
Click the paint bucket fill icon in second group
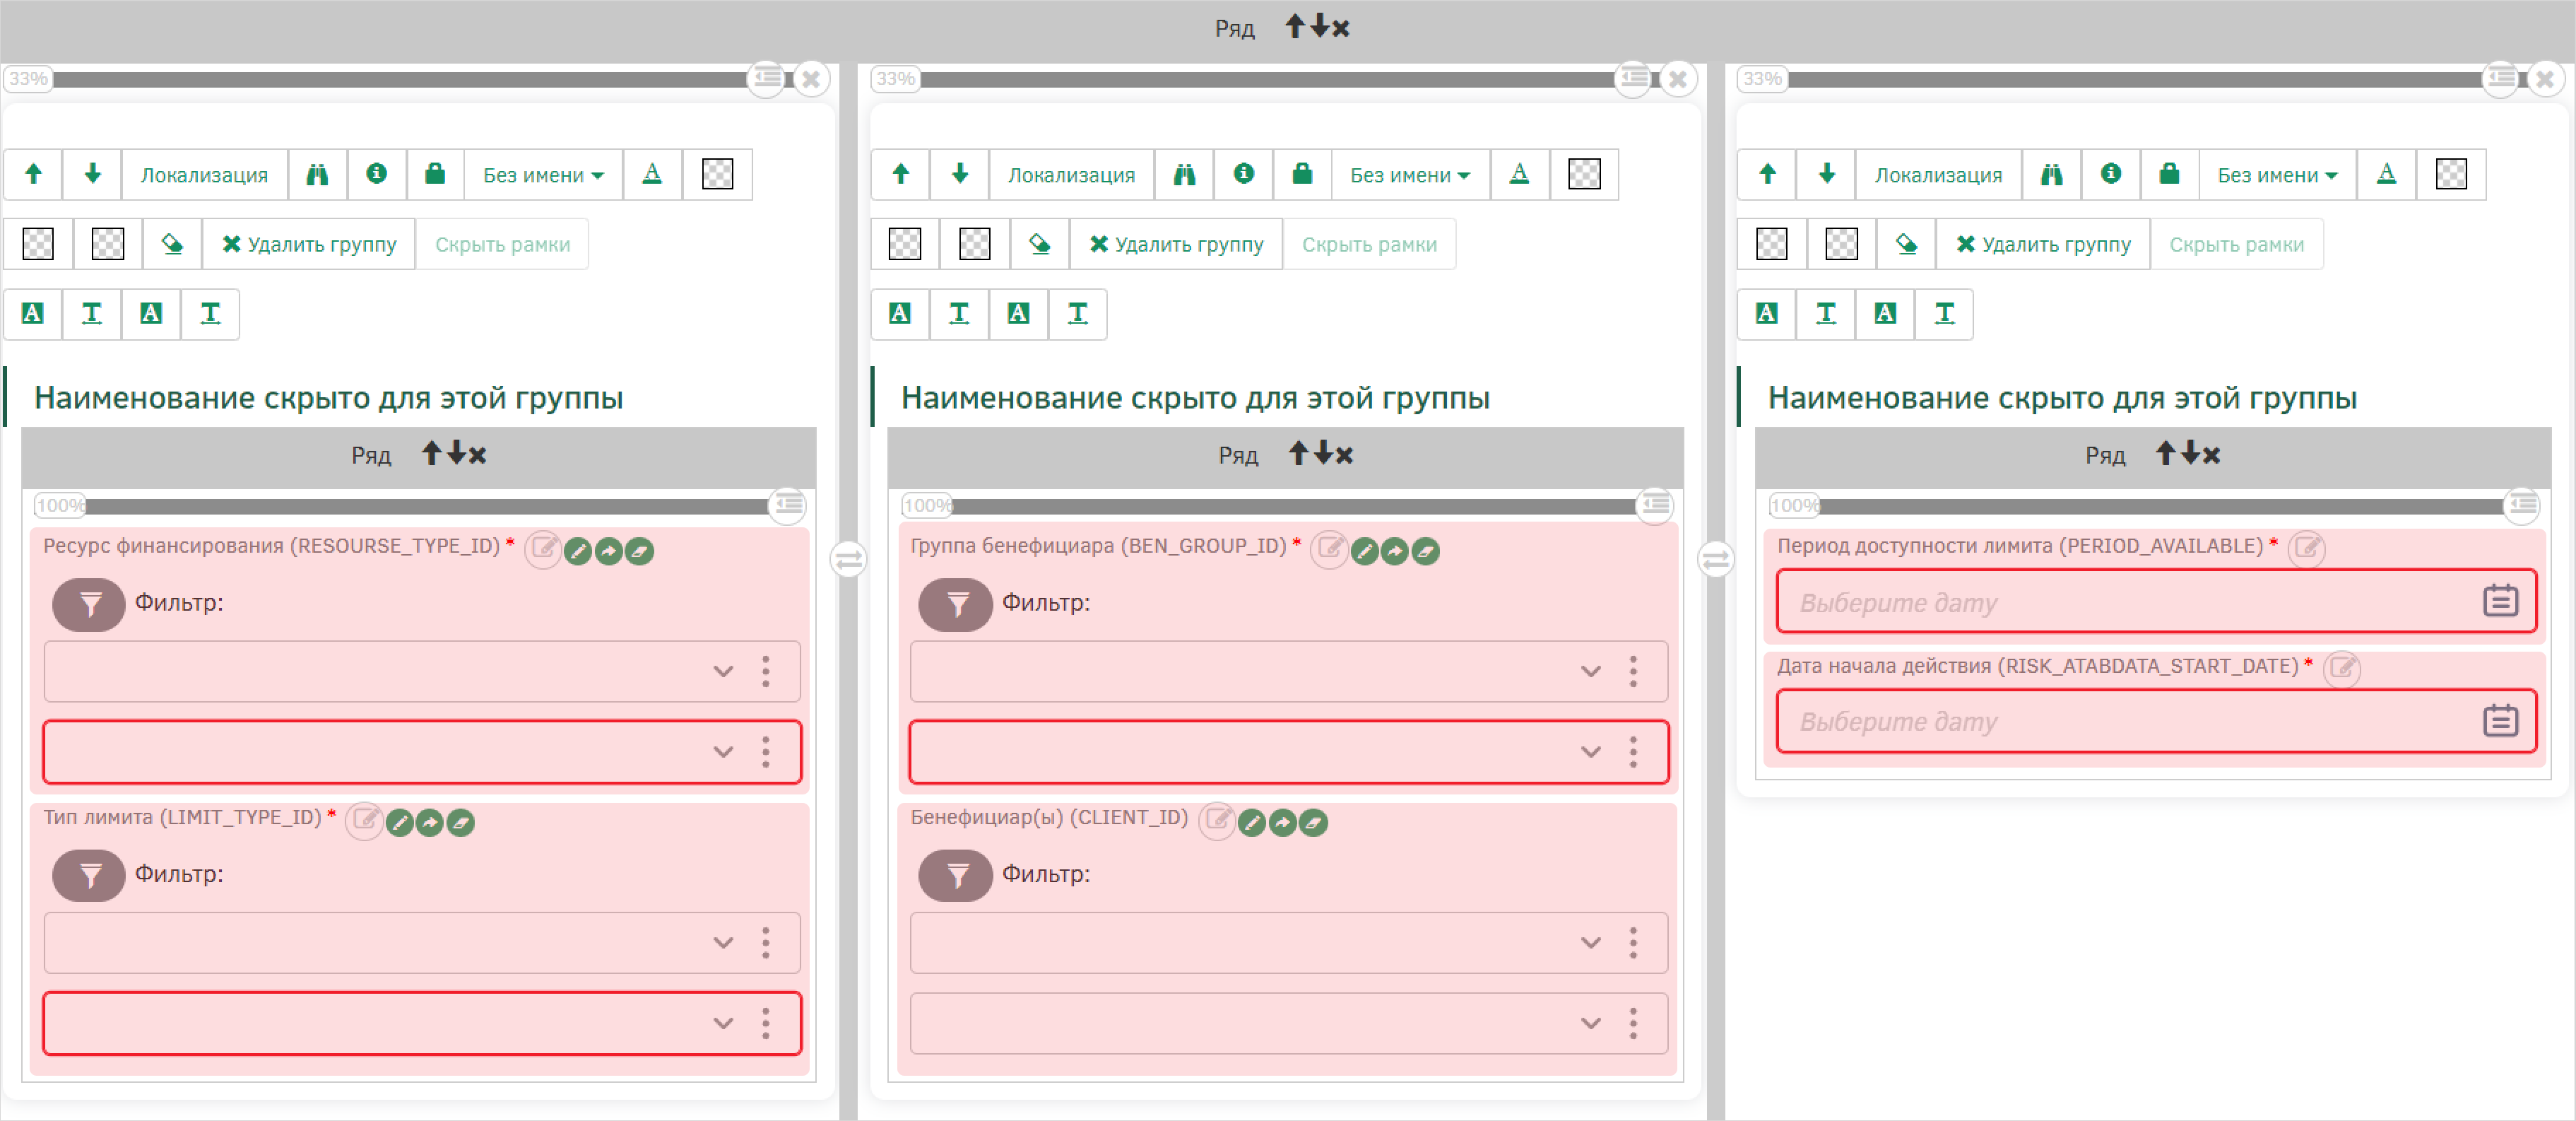tap(1039, 244)
